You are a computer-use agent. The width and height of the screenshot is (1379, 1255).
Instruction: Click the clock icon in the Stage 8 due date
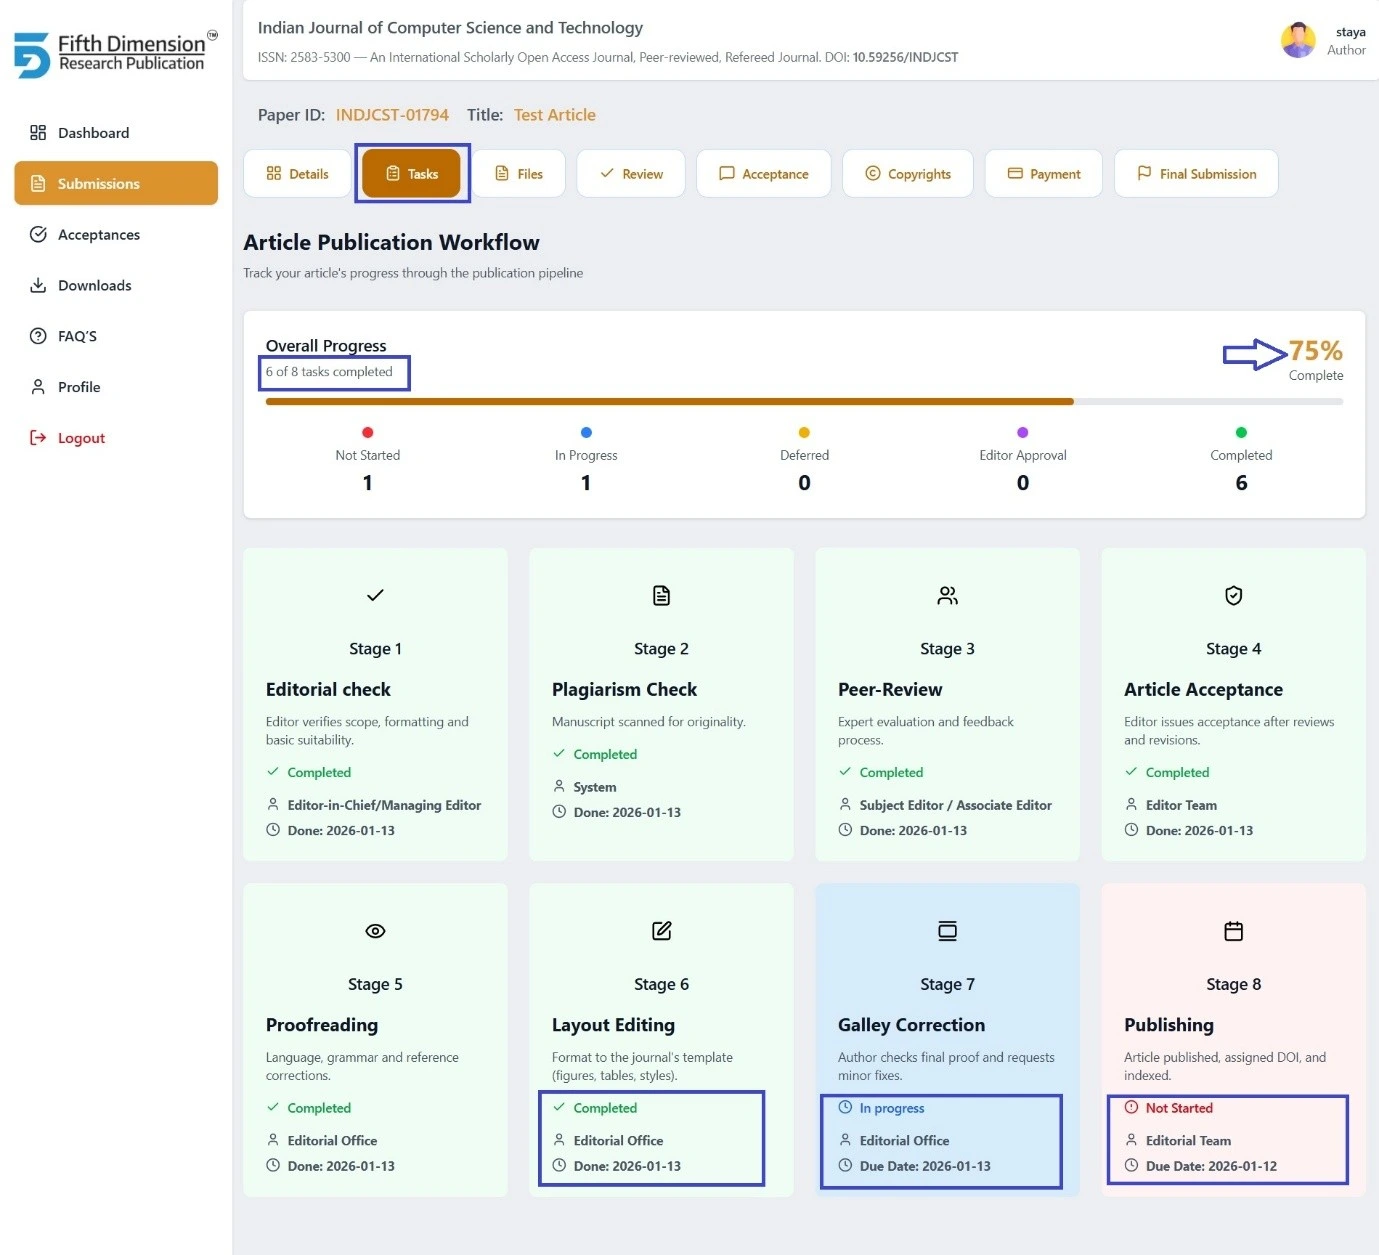1131,1165
